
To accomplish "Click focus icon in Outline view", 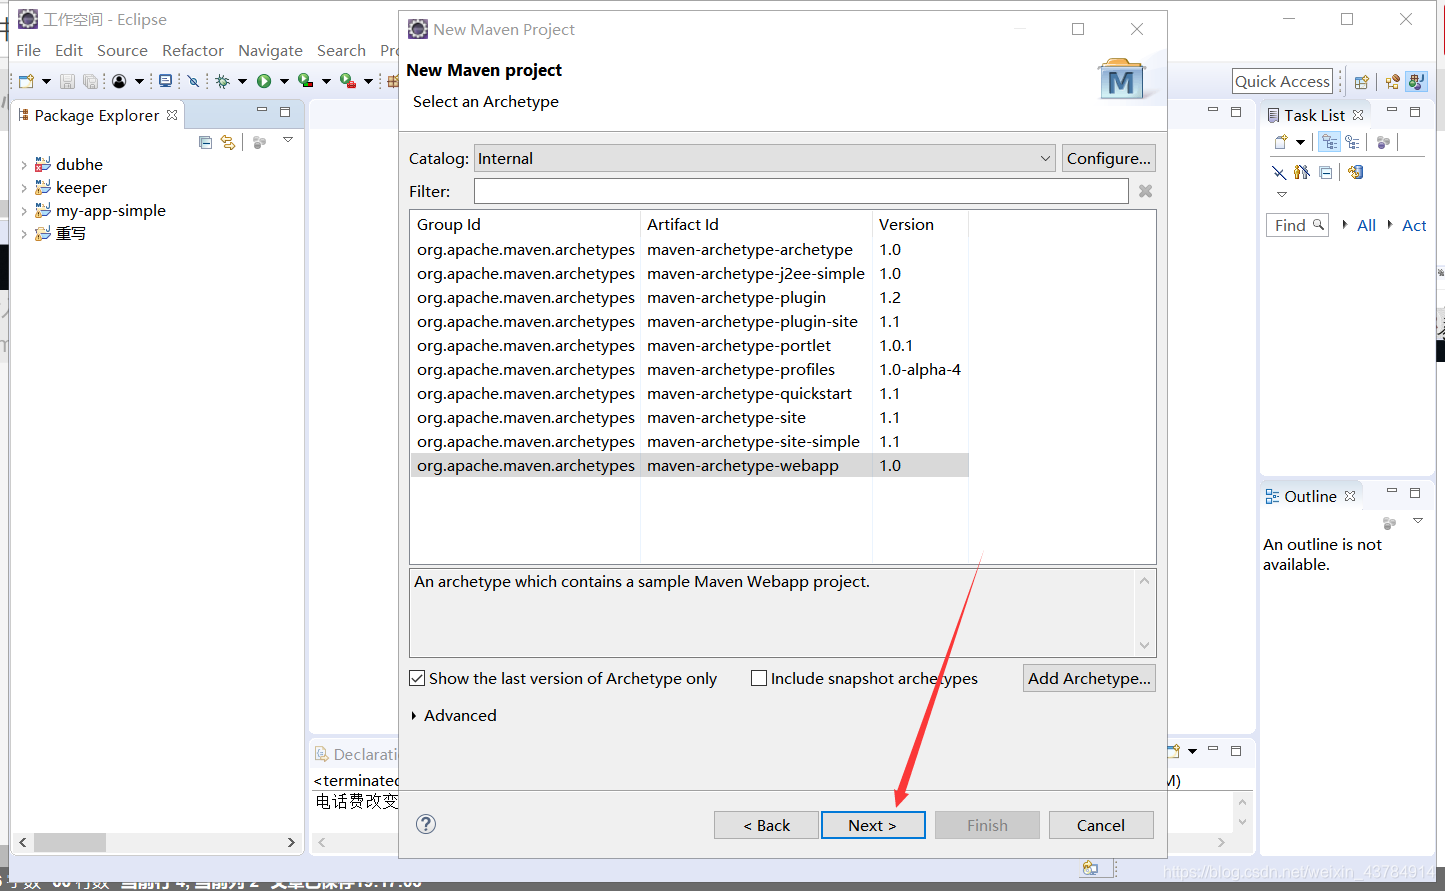I will (1389, 522).
